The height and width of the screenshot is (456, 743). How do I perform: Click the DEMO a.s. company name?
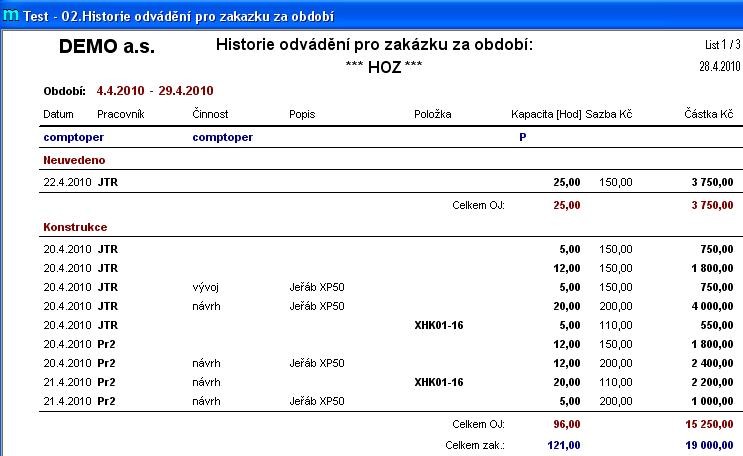(107, 47)
